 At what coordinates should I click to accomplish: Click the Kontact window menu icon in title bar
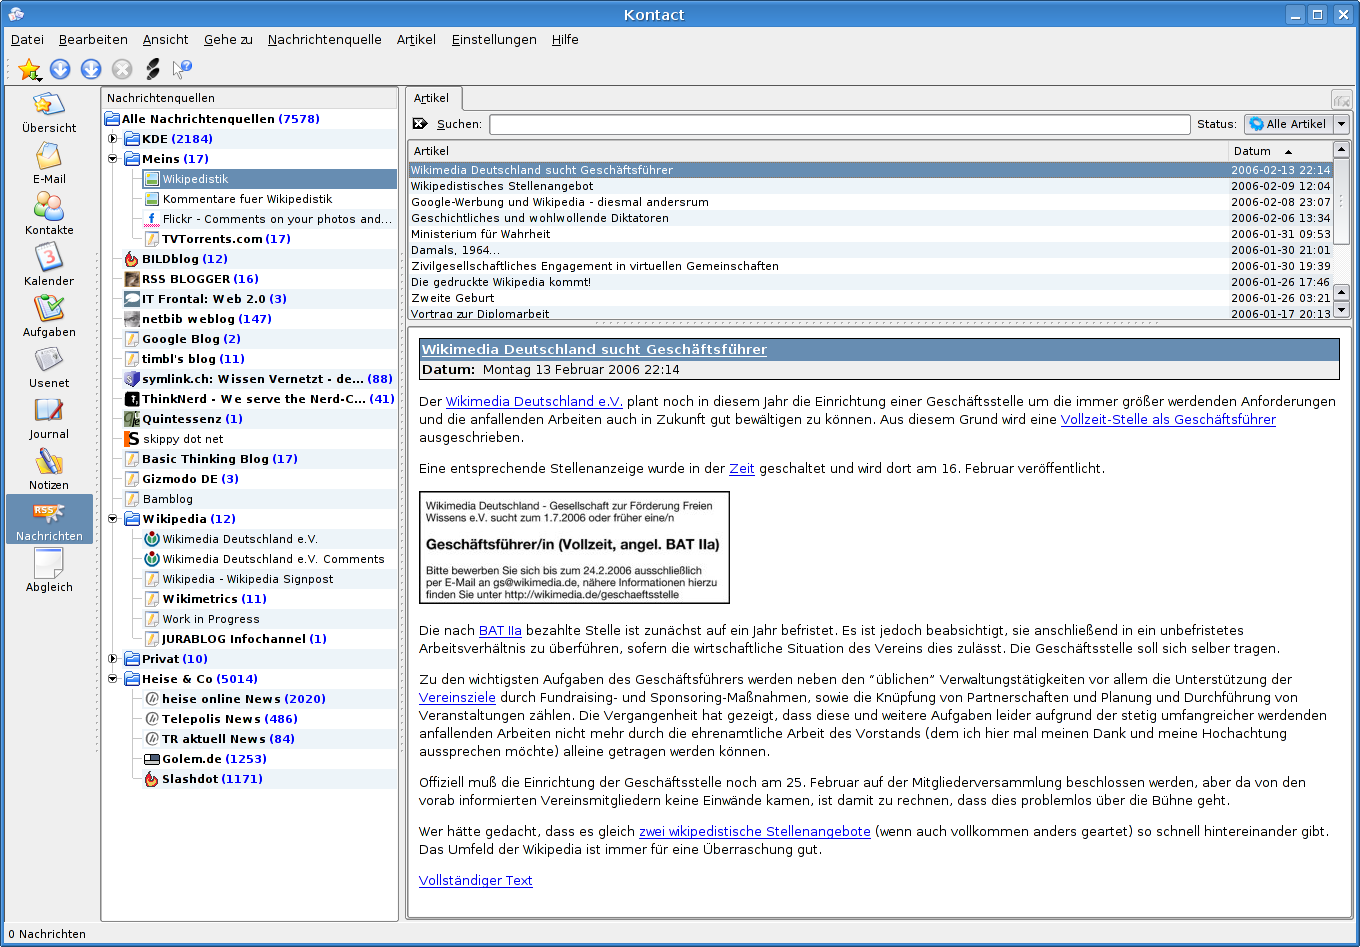point(16,14)
